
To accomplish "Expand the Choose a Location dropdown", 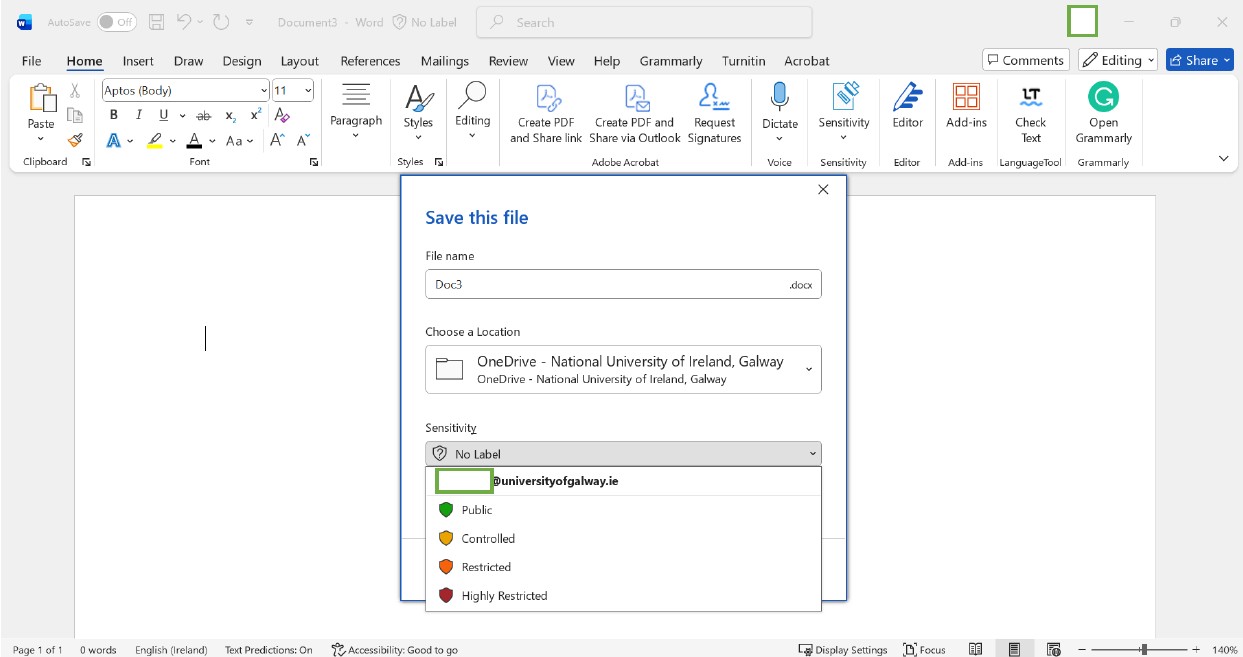I will pyautogui.click(x=808, y=369).
